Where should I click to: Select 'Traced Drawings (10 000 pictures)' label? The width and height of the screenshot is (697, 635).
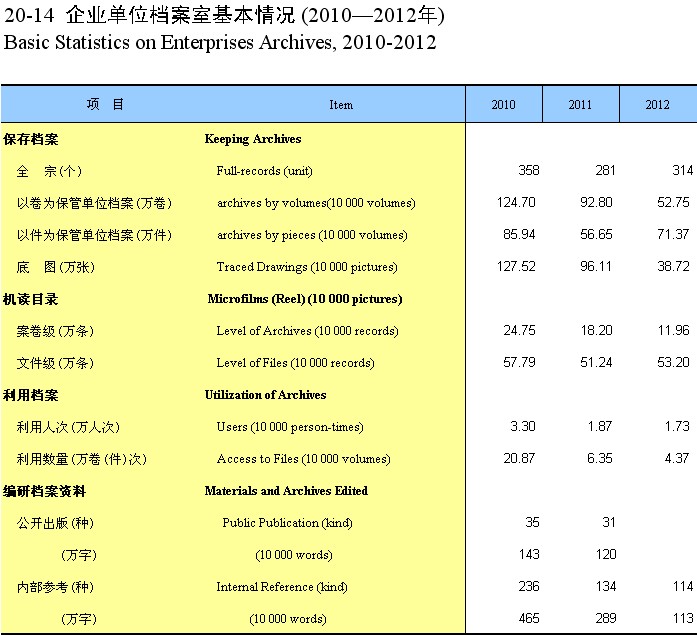307,267
